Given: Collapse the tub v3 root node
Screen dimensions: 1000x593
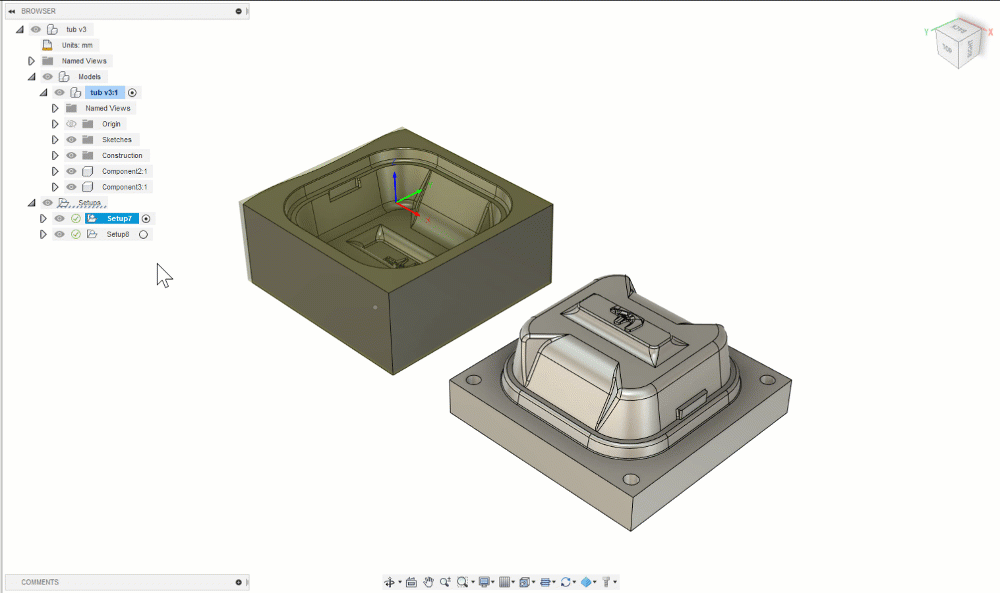Looking at the screenshot, I should coord(20,29).
